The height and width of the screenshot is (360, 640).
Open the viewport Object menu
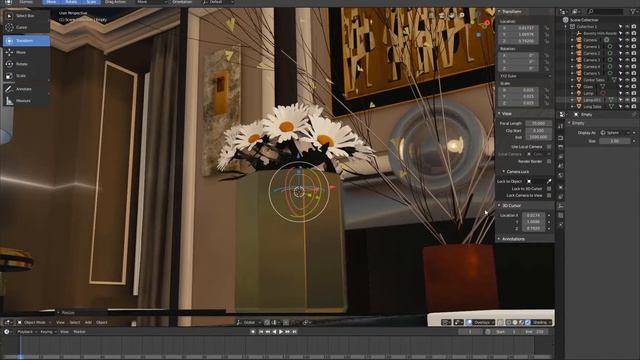coord(102,322)
